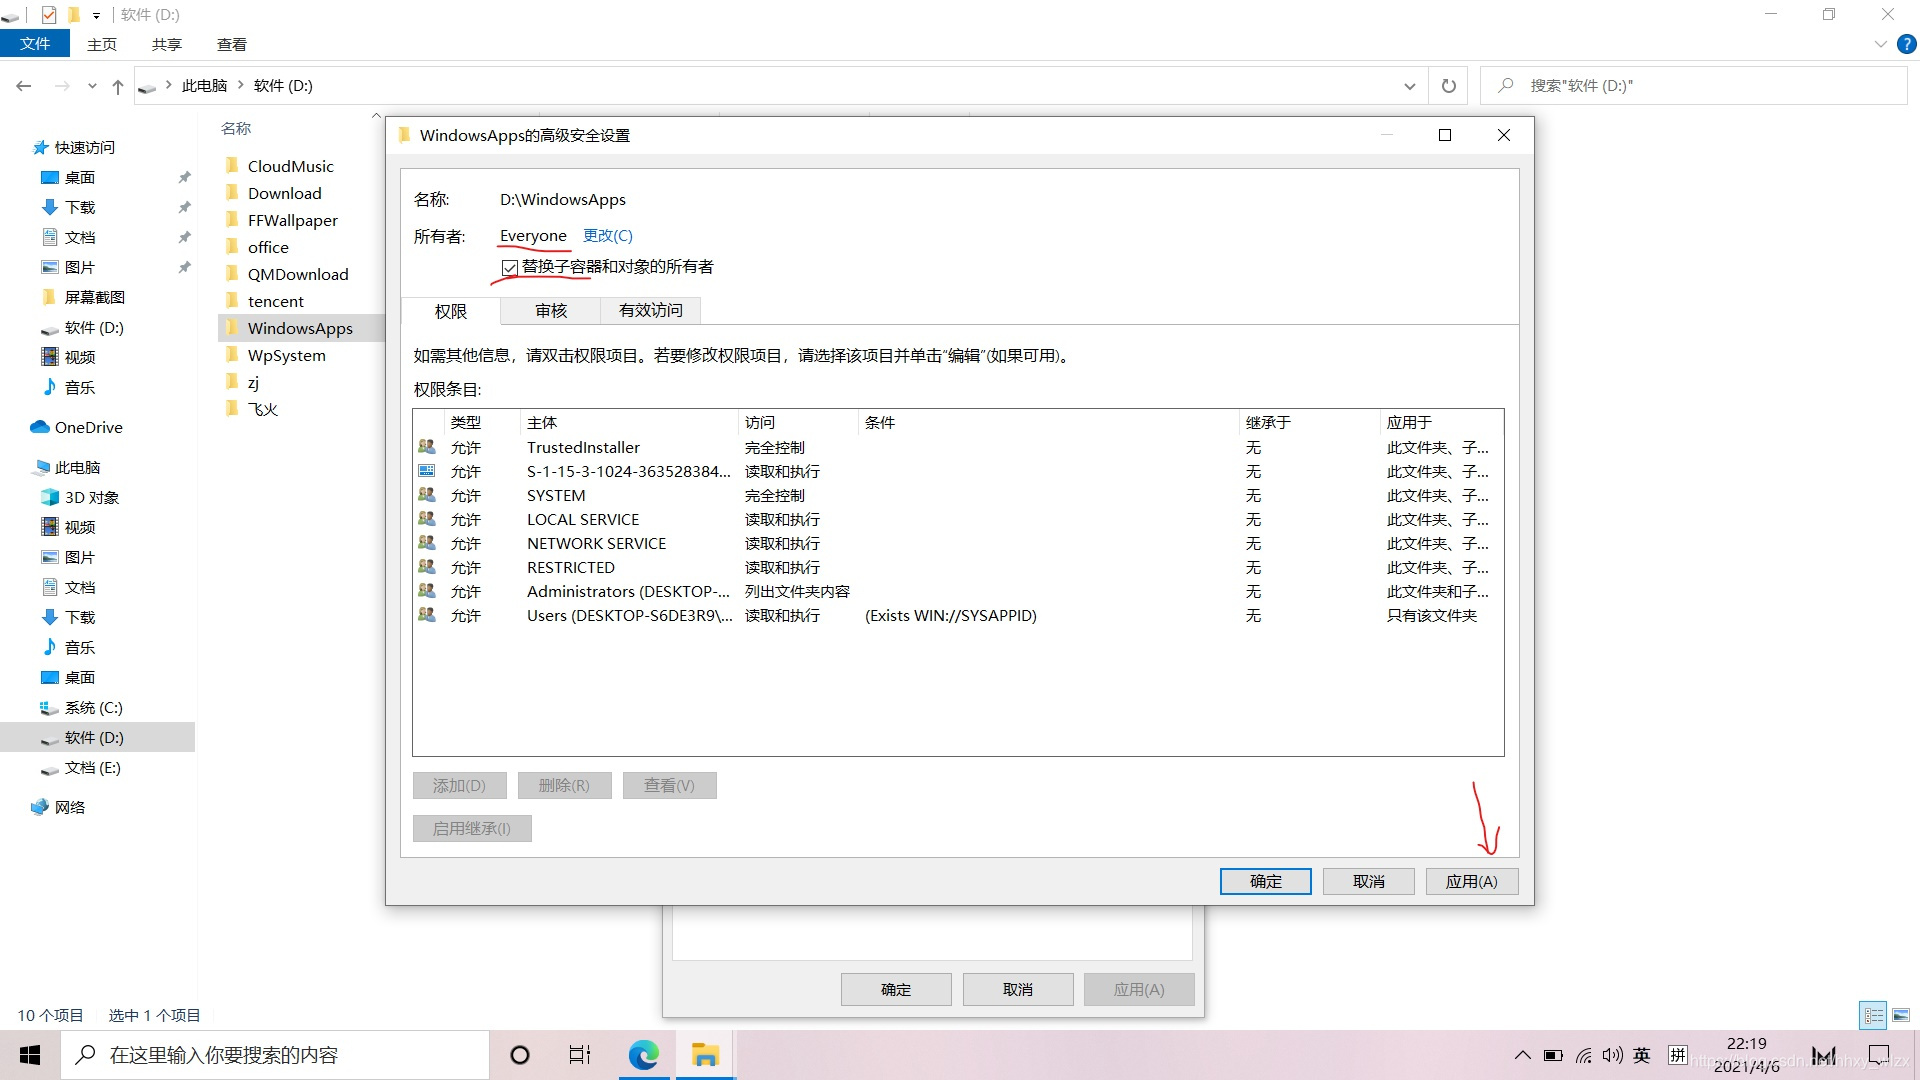This screenshot has height=1080, width=1920.
Task: Click the 应用(A) button
Action: [1472, 880]
